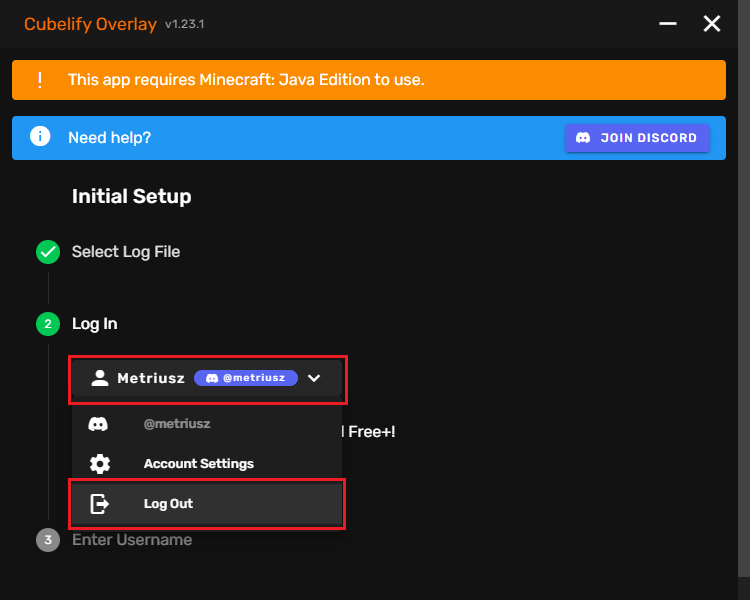Image resolution: width=750 pixels, height=600 pixels.
Task: Click the Log Out door icon
Action: coord(99,504)
